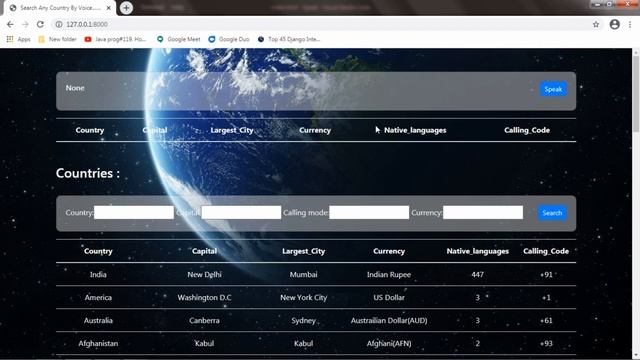Focus the Currency input field
The width and height of the screenshot is (640, 360).
tap(483, 212)
